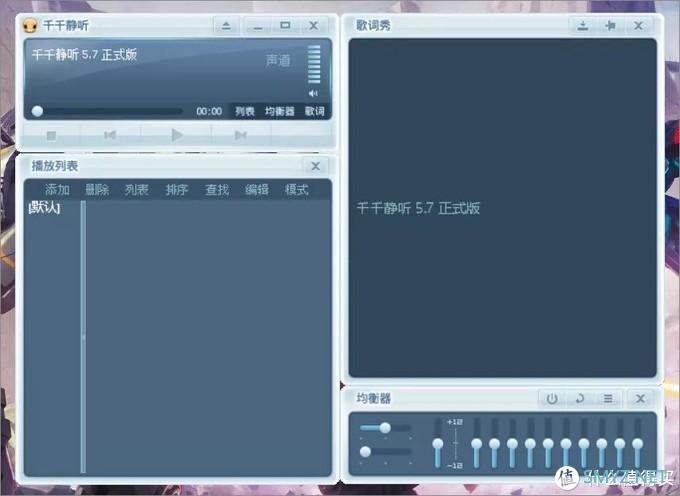Viewport: 680px width, 496px height.
Task: Open the 排序 sort menu
Action: pyautogui.click(x=177, y=190)
